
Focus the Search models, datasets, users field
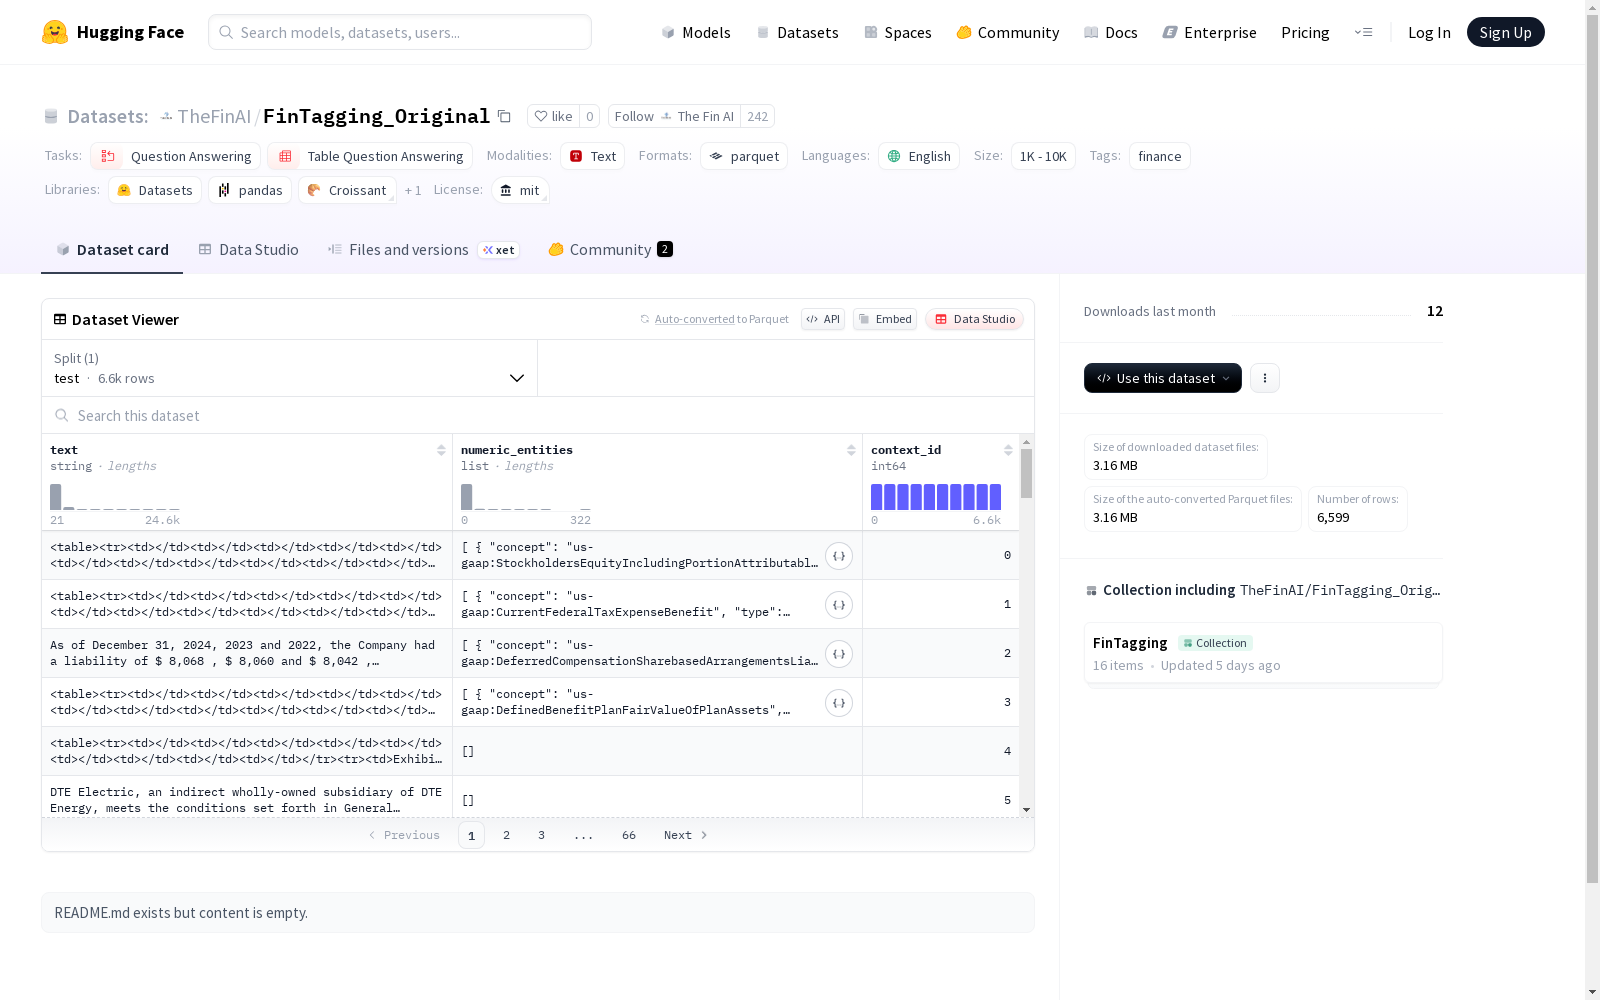pos(400,32)
